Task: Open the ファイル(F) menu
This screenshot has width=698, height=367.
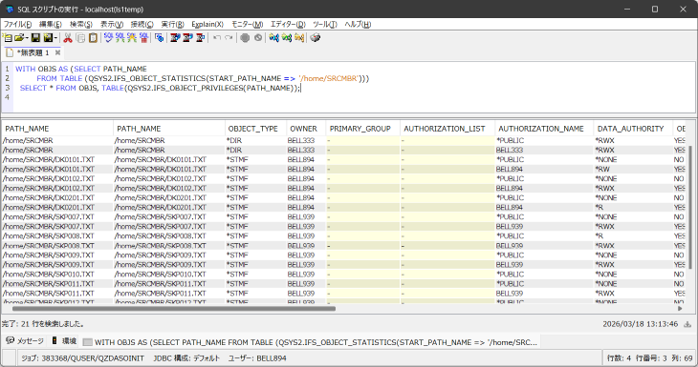Action: pyautogui.click(x=18, y=24)
